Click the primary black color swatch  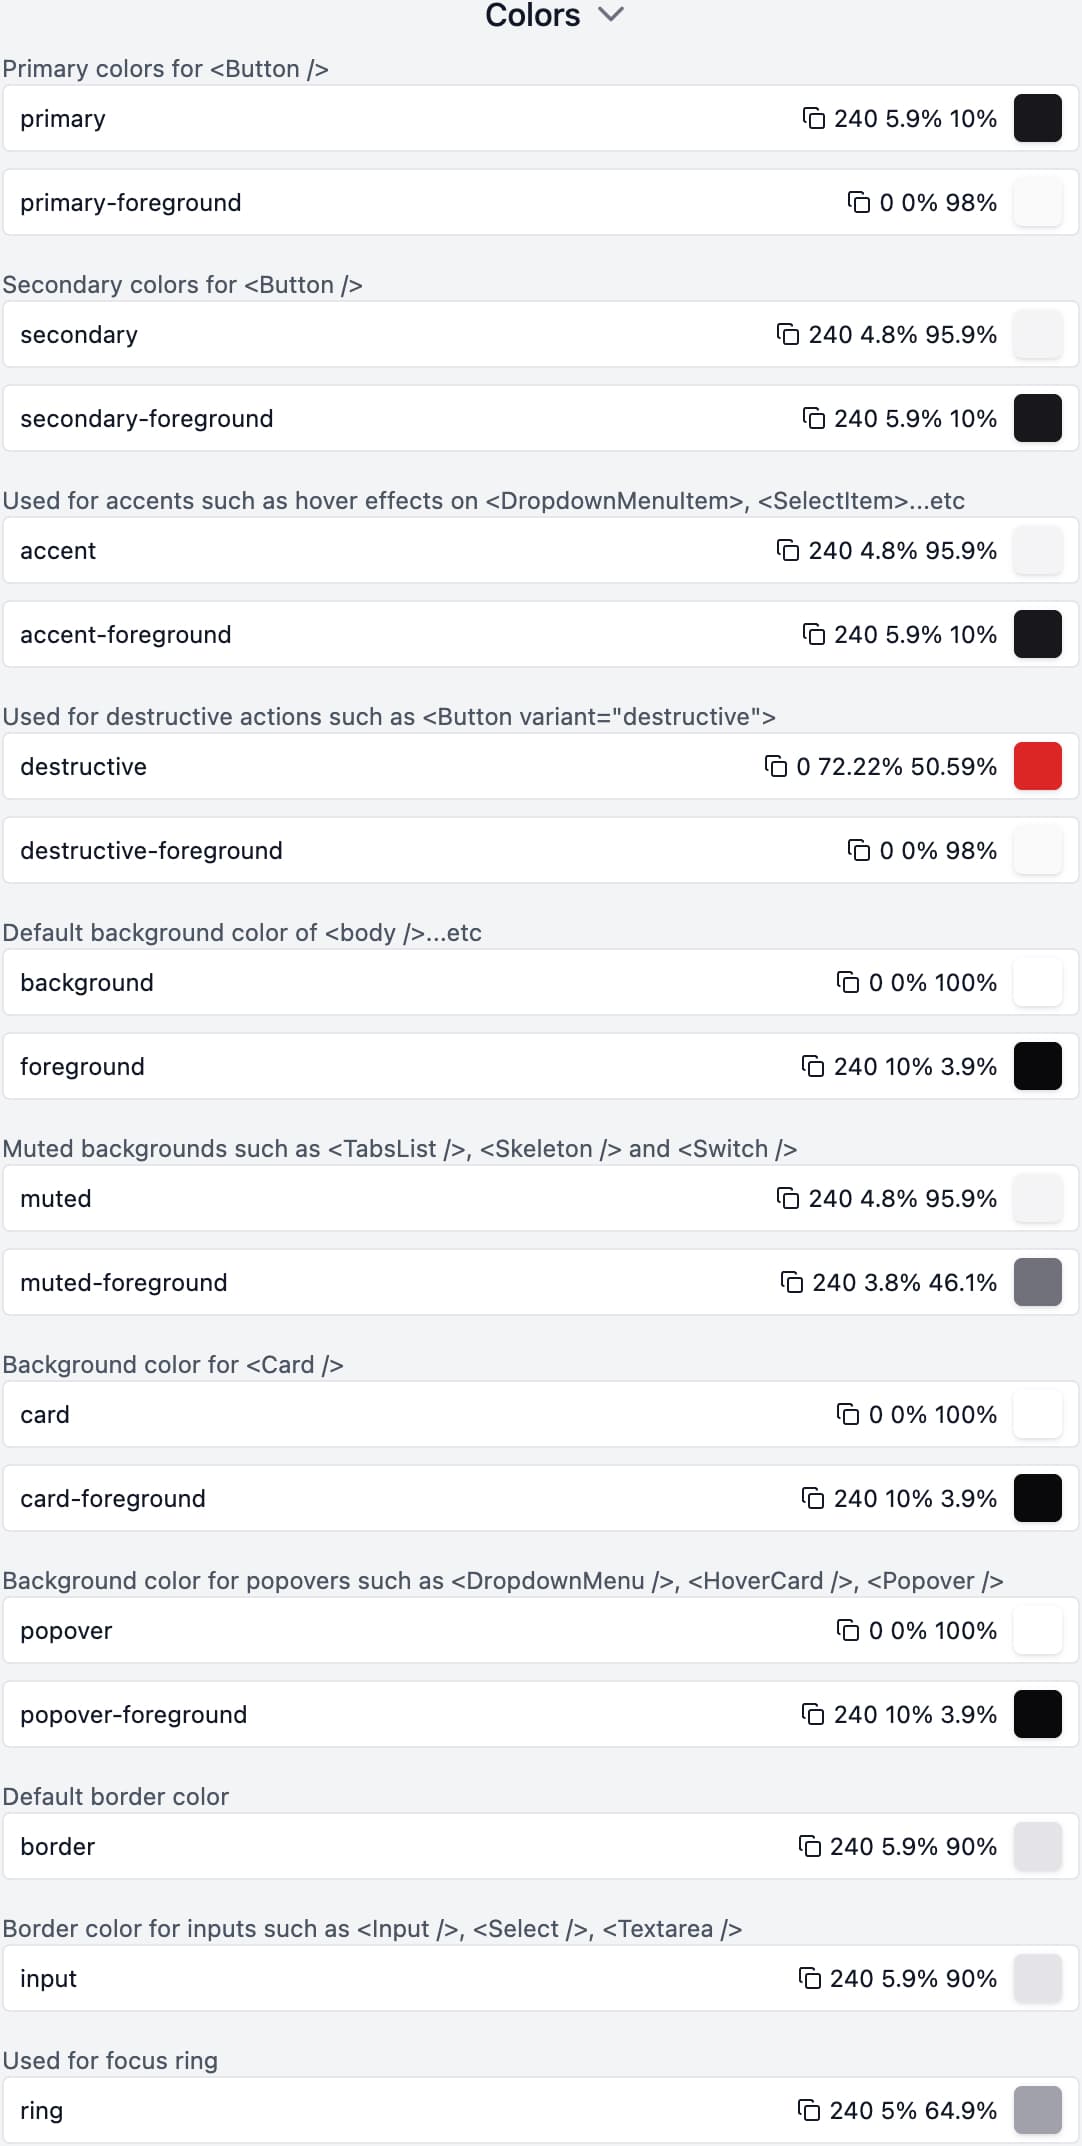[x=1037, y=119]
